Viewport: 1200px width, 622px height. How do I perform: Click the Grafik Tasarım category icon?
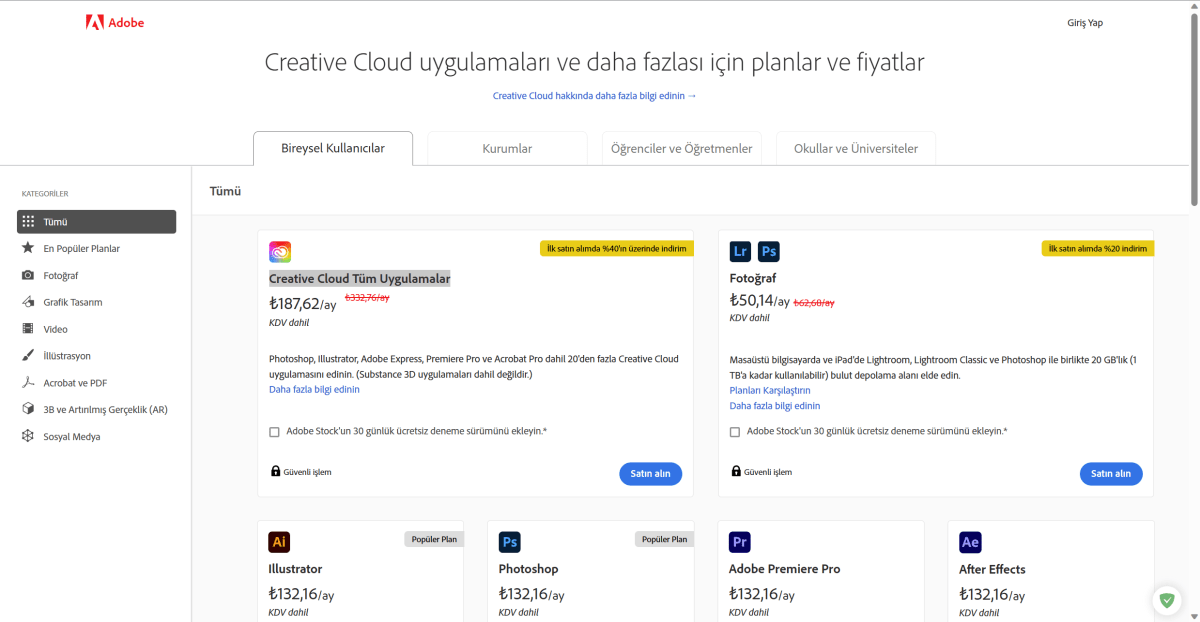(x=28, y=302)
